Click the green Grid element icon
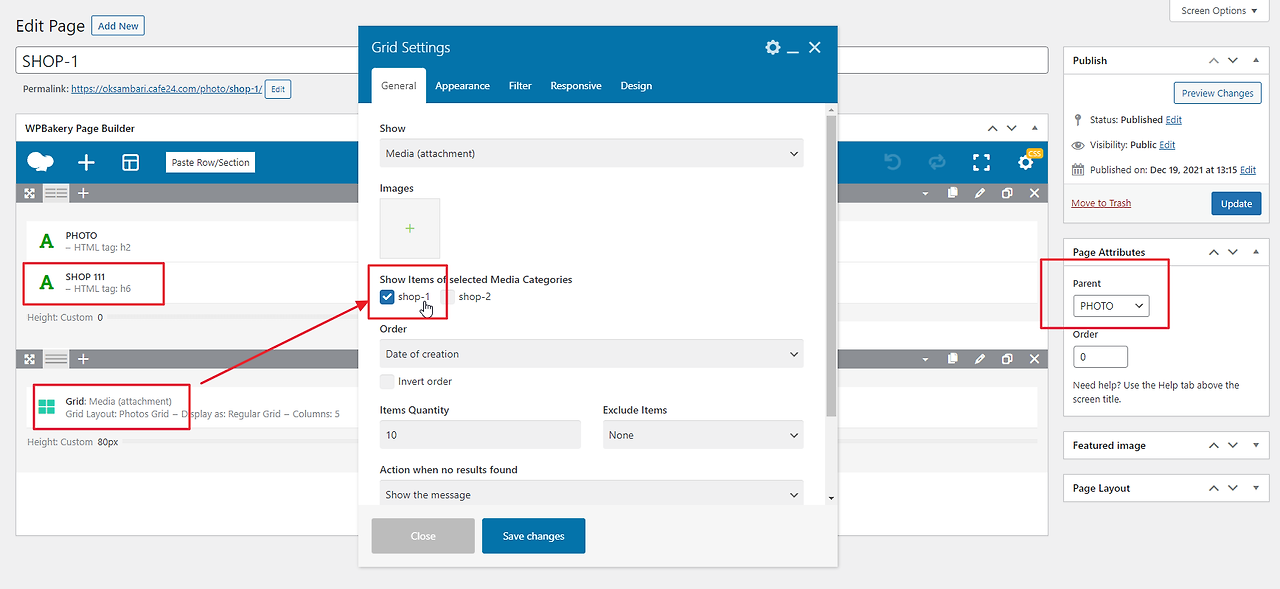This screenshot has width=1280, height=589. tap(46, 407)
